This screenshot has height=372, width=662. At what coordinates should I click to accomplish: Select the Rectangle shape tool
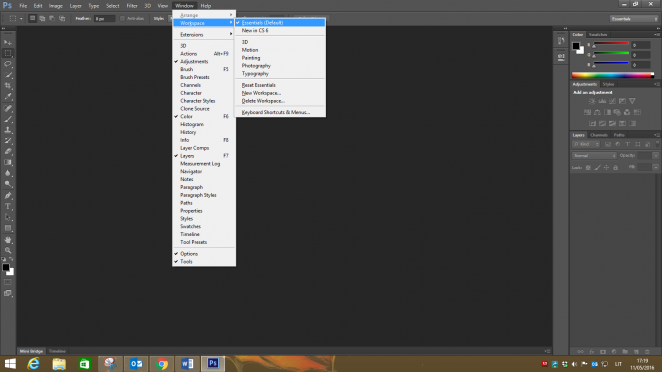[8, 228]
